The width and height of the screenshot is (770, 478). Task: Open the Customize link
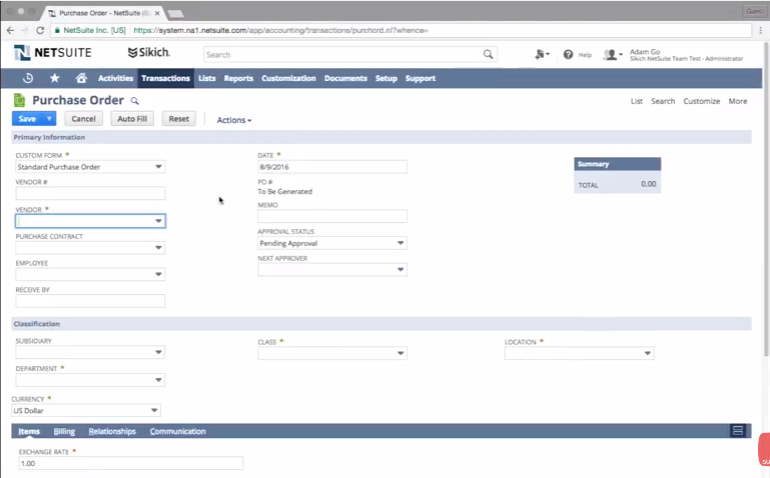701,101
